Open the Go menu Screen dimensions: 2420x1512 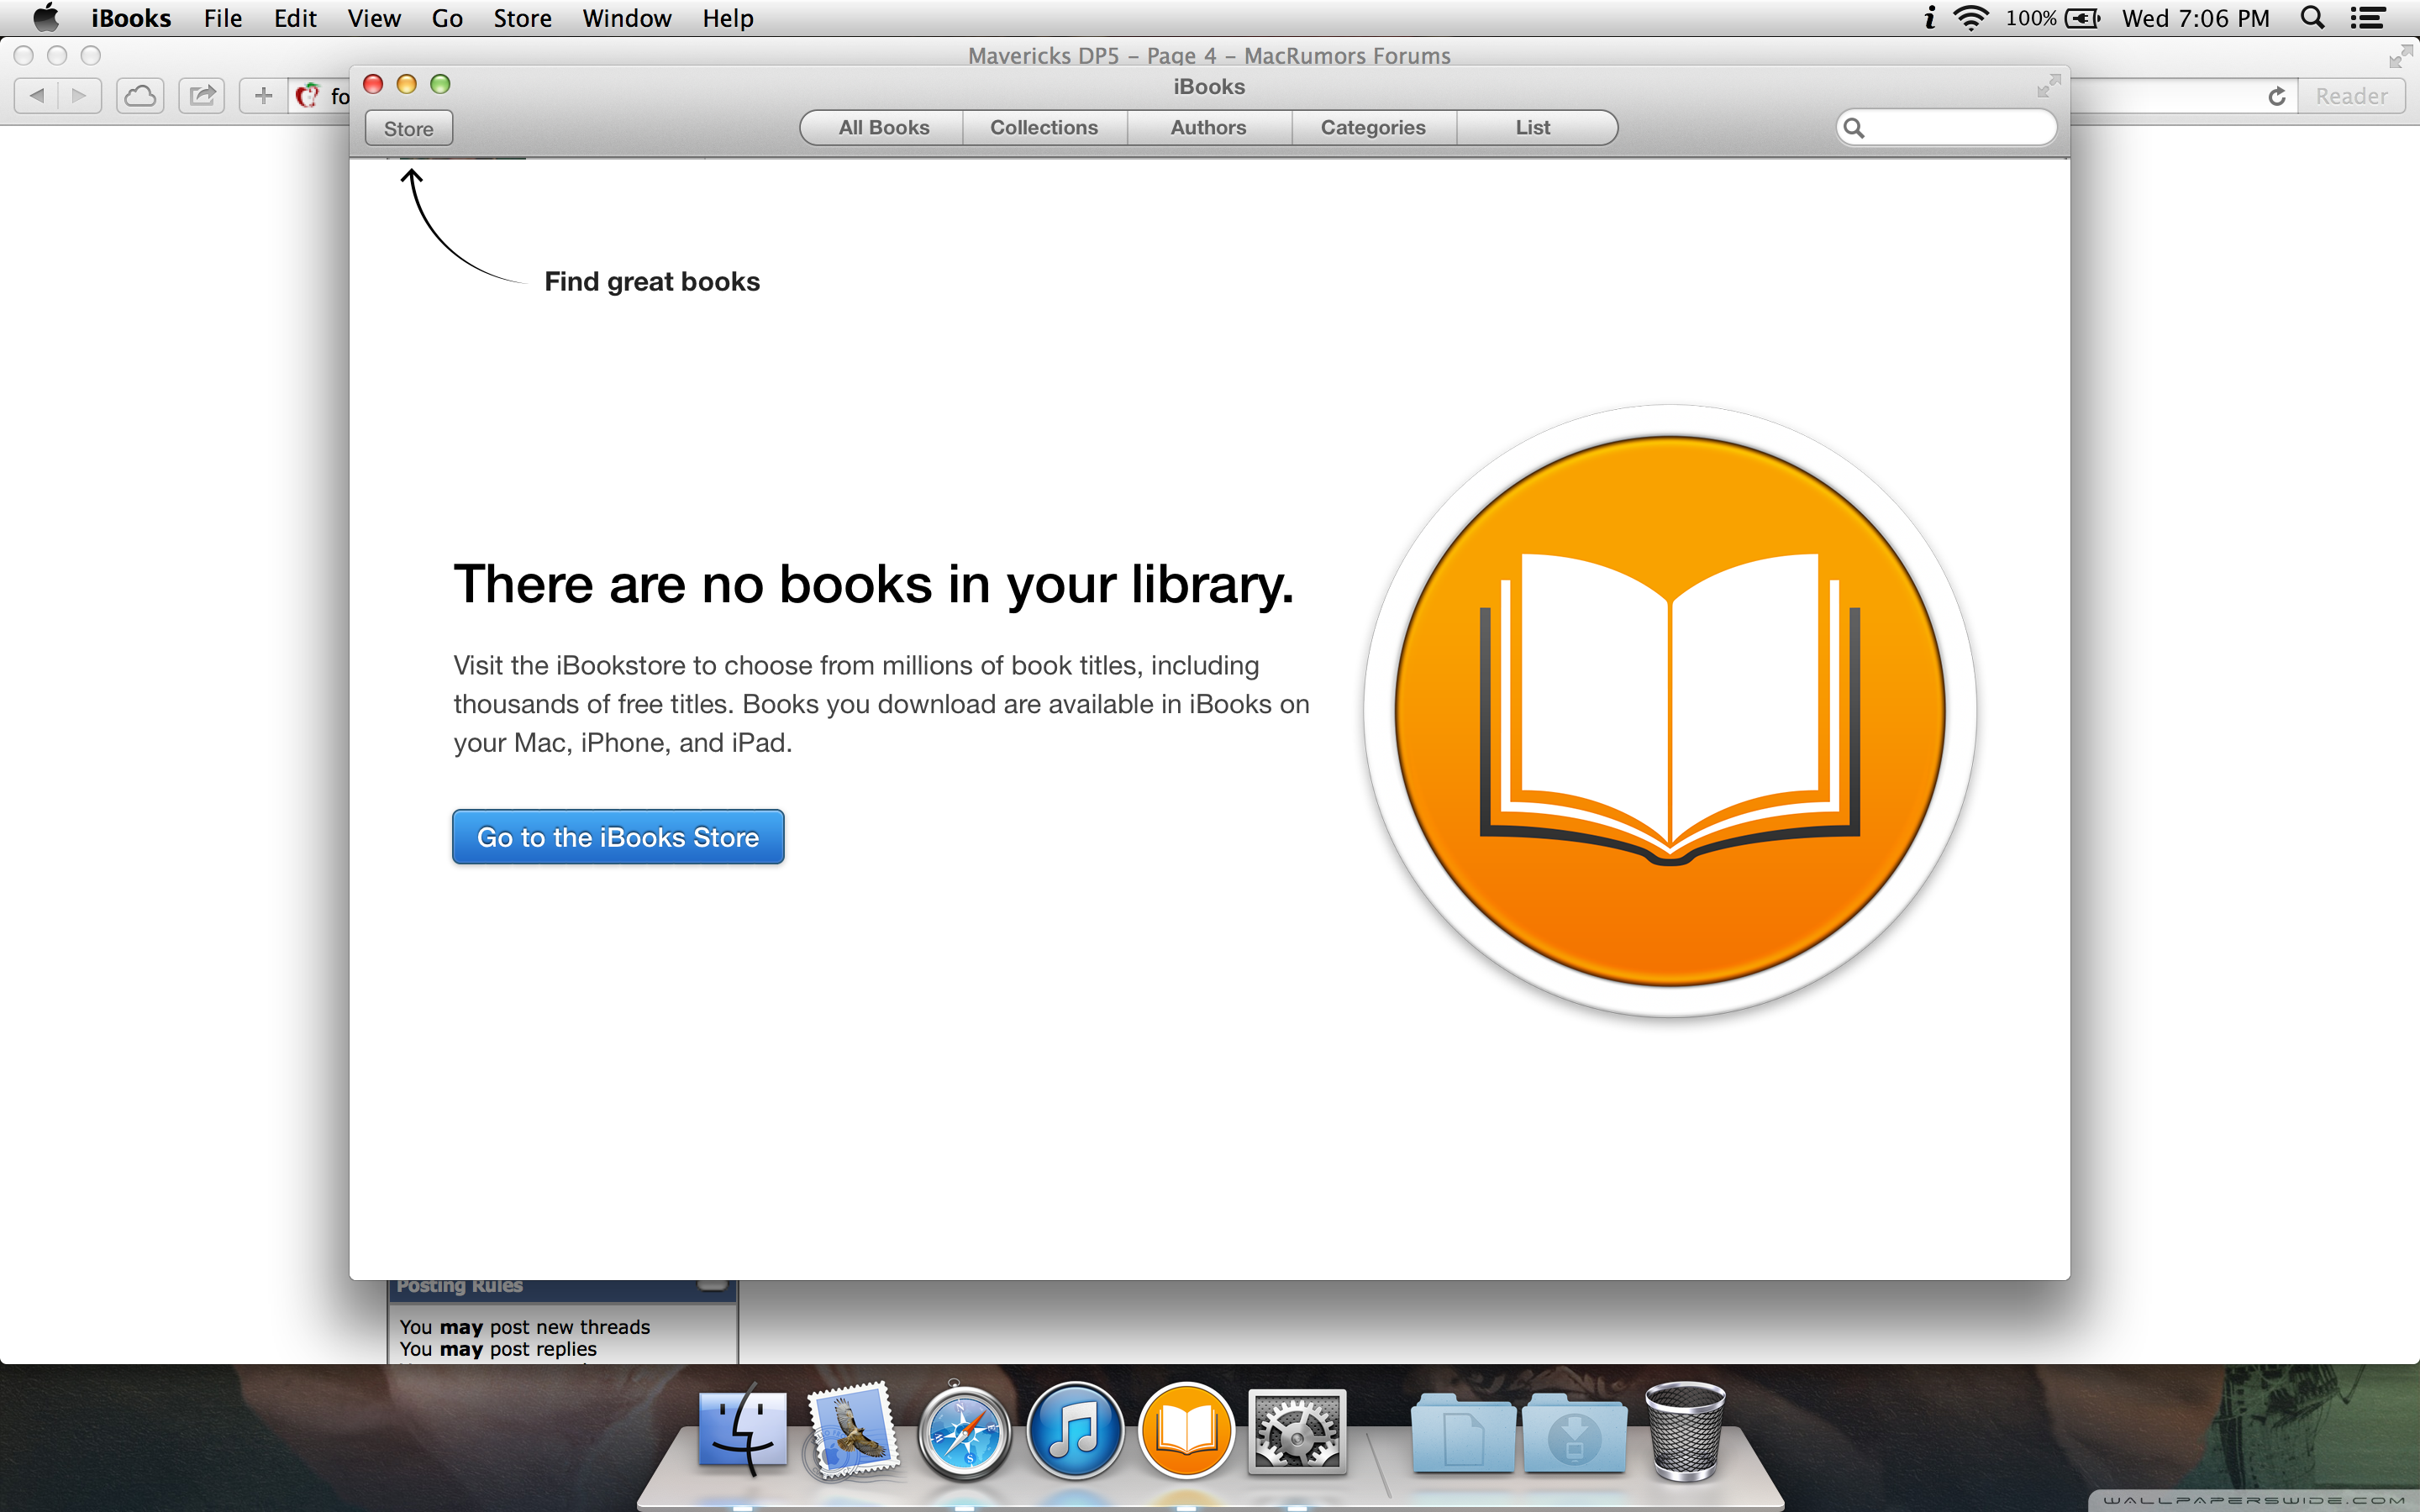point(447,18)
